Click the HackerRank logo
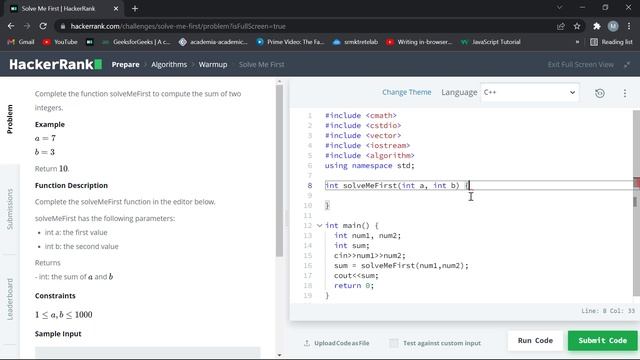This screenshot has width=640, height=360. point(56,64)
